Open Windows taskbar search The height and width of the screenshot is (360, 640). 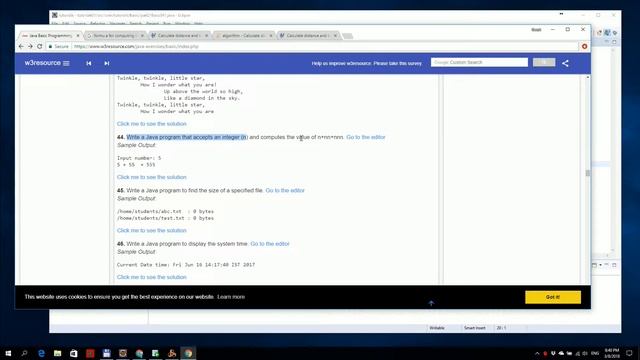tap(24, 353)
